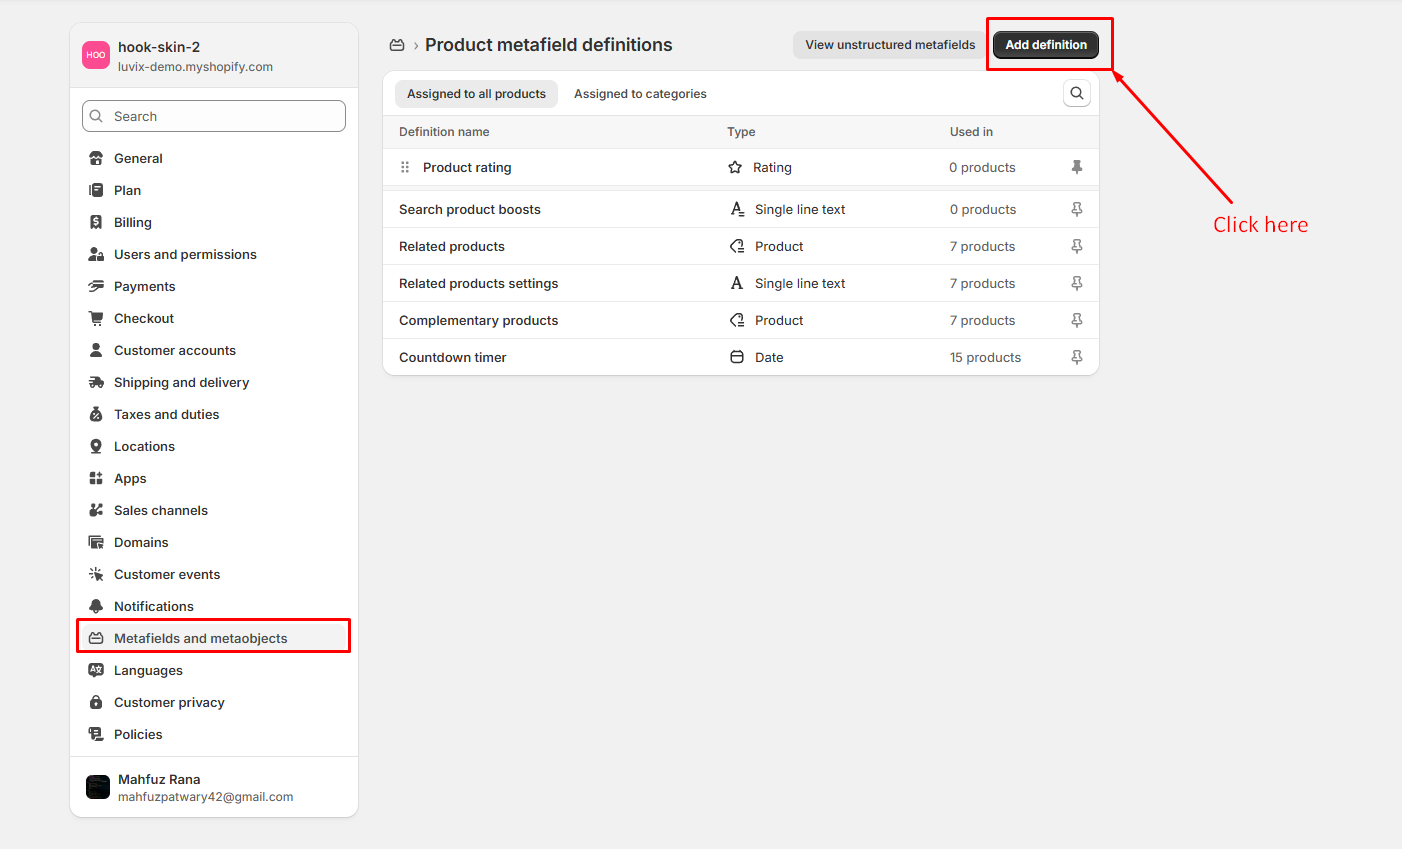Switch to Assigned to categories tab
Screen dimensions: 1402x849
(x=640, y=94)
